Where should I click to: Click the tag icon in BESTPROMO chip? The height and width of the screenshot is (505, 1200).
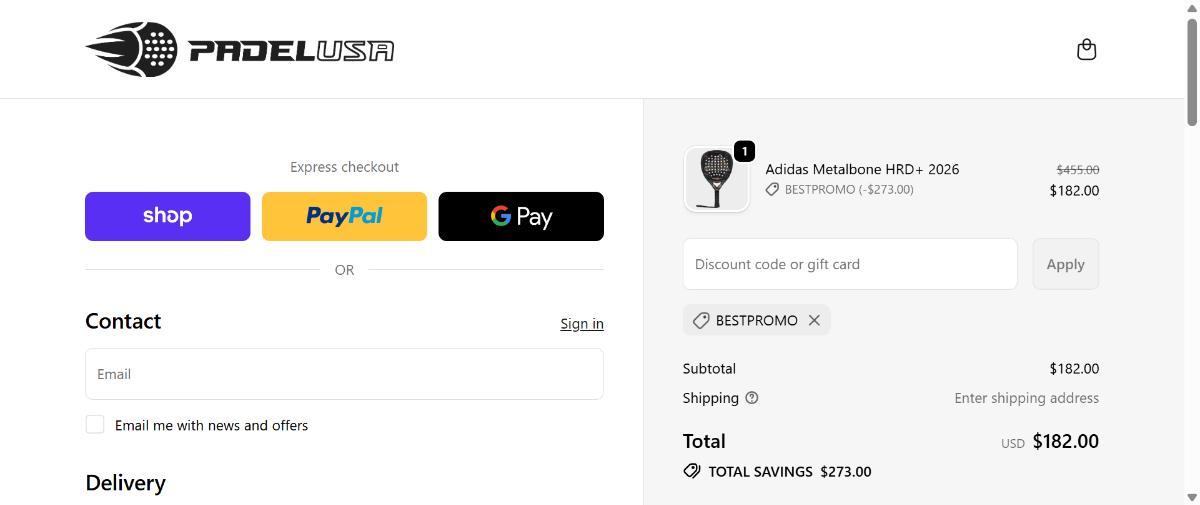[701, 320]
